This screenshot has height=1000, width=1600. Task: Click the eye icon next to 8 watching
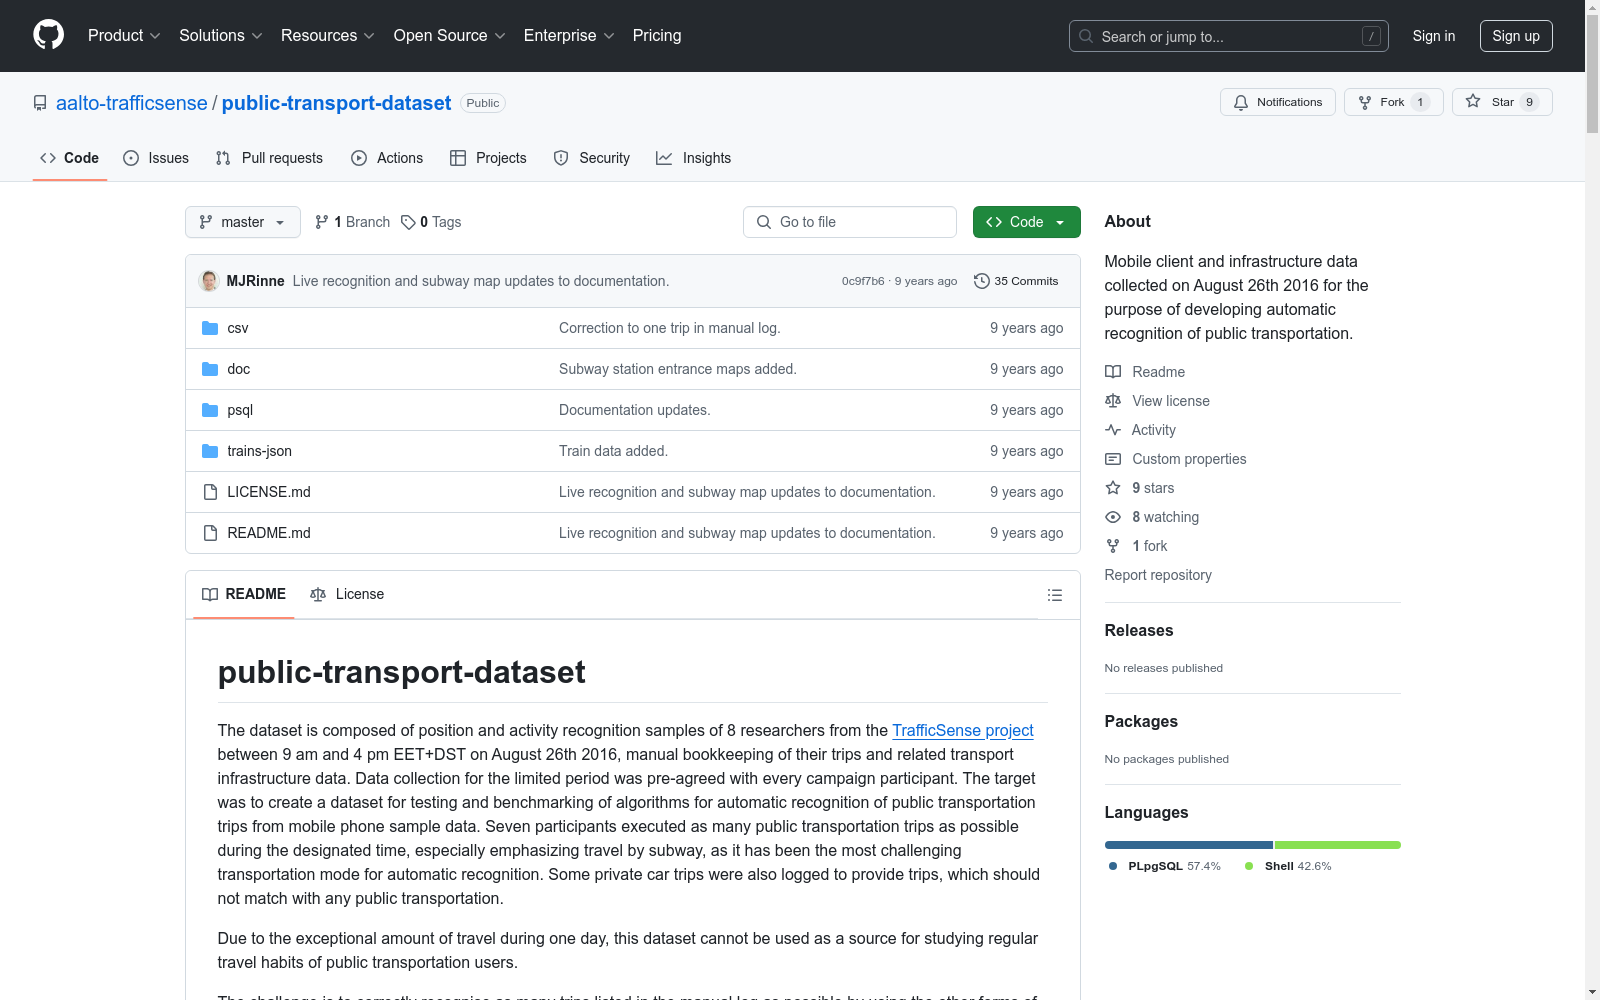1112,516
